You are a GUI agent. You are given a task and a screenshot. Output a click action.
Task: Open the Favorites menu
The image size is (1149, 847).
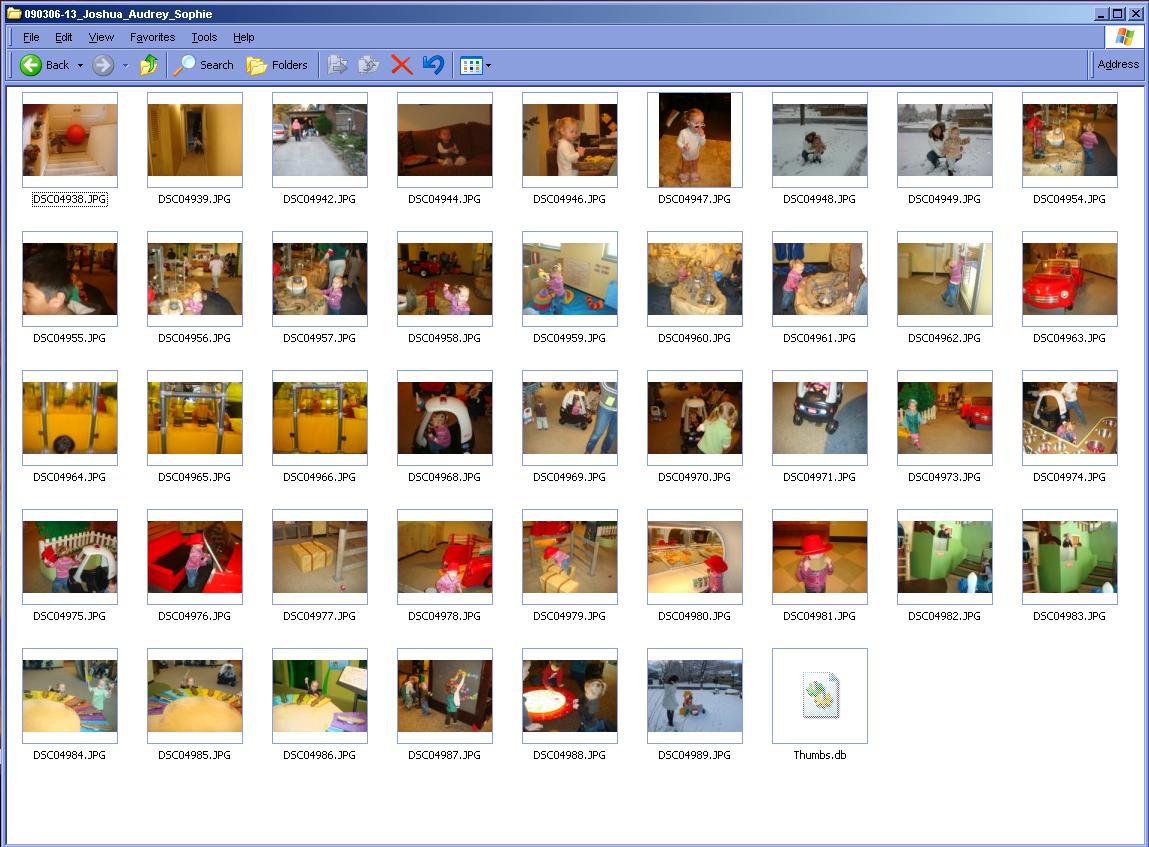pos(152,37)
